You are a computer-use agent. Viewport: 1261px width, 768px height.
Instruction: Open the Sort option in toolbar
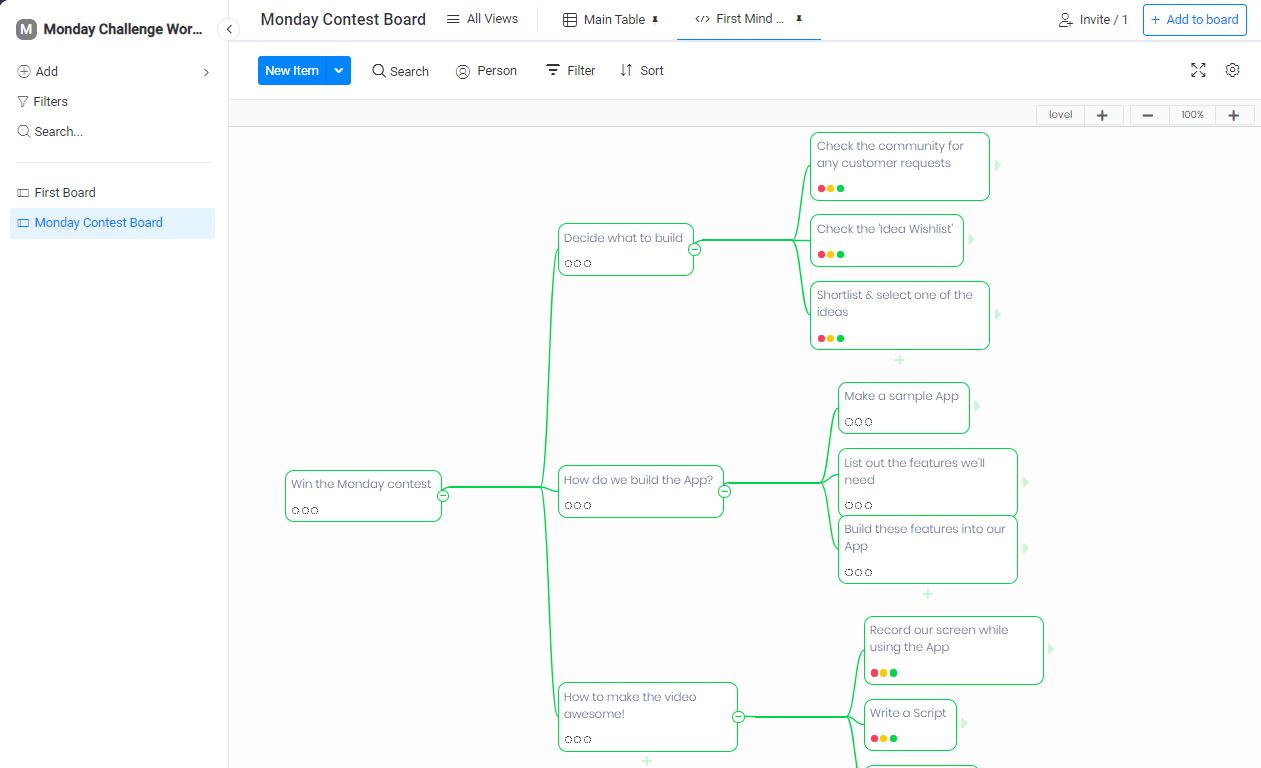tap(642, 71)
